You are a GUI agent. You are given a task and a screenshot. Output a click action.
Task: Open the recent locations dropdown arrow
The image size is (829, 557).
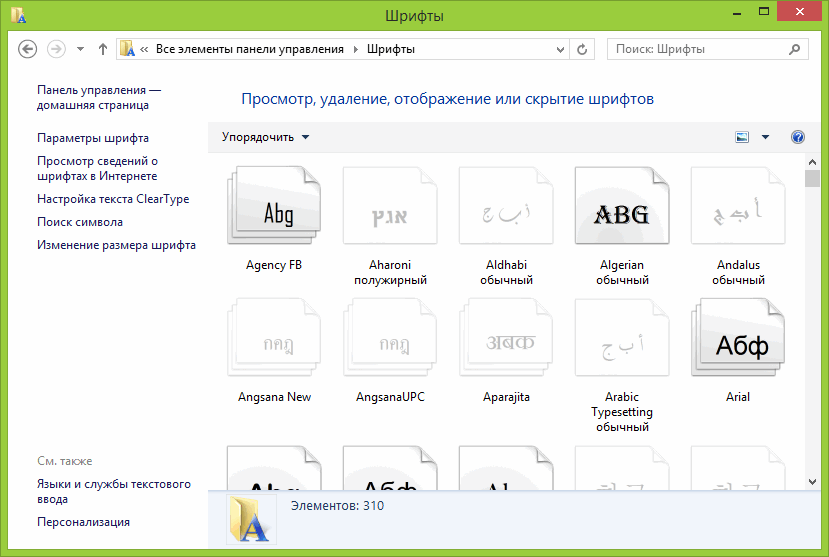[x=80, y=49]
